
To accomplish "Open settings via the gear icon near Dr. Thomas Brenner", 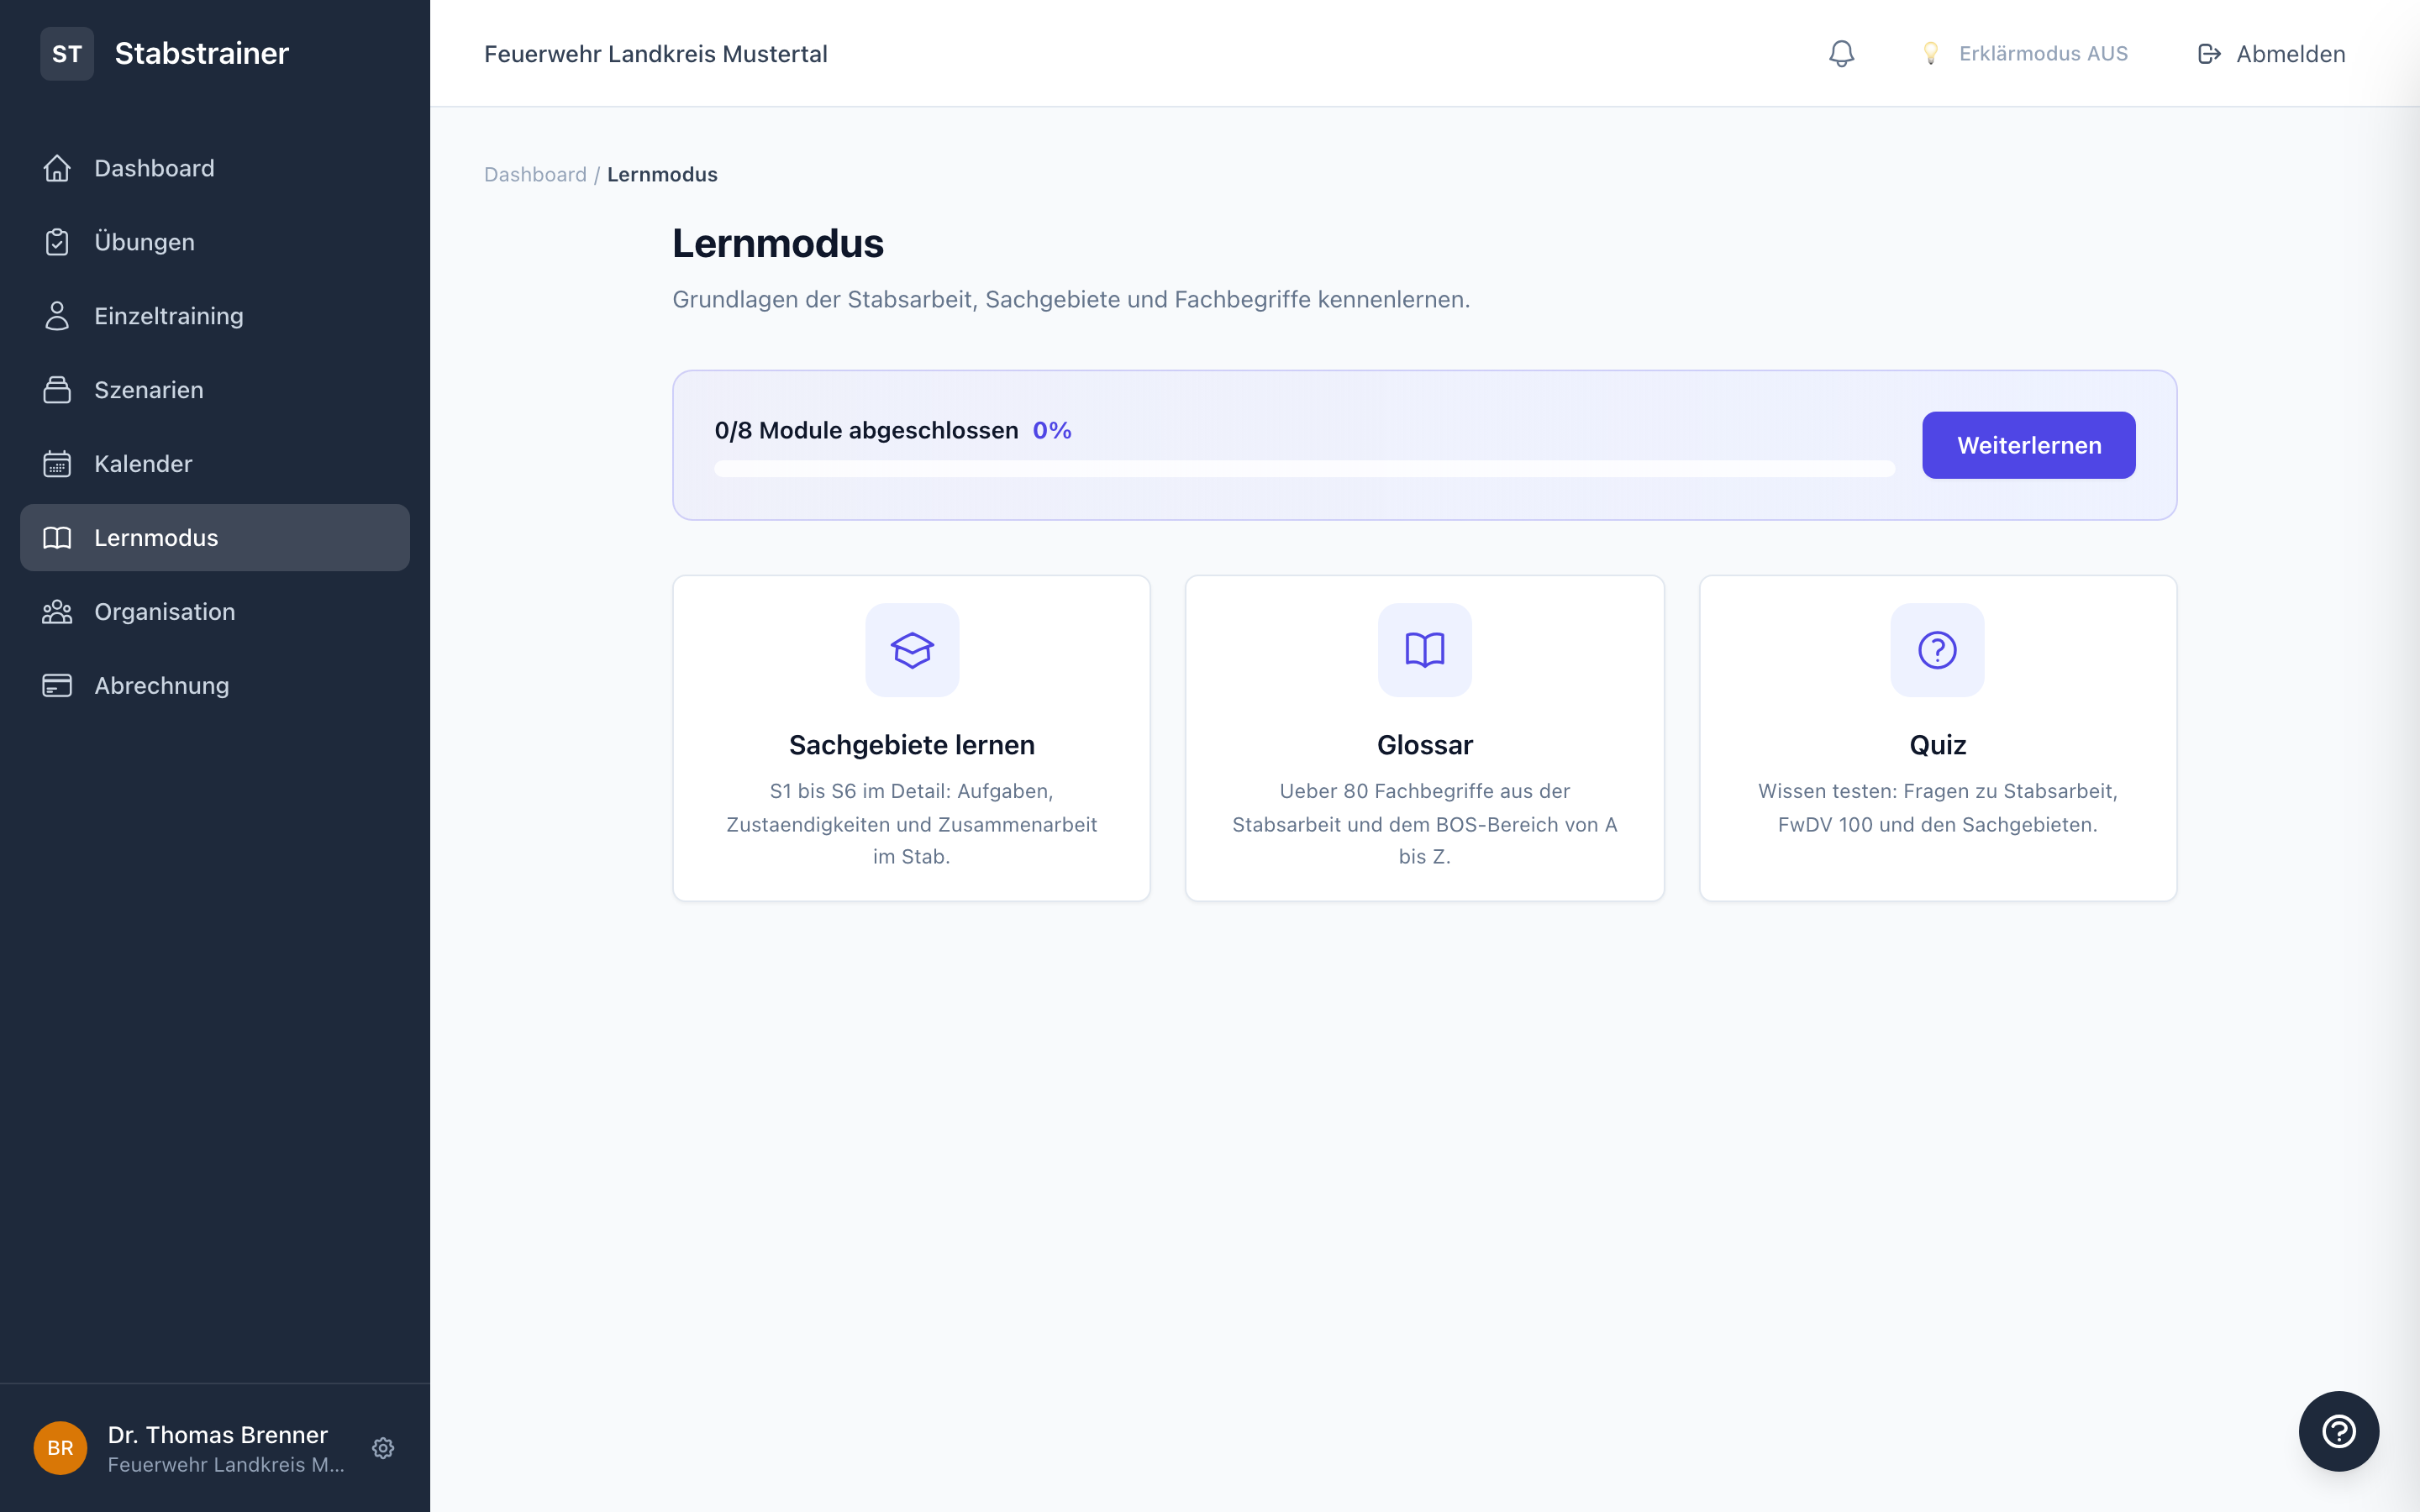I will (x=383, y=1448).
